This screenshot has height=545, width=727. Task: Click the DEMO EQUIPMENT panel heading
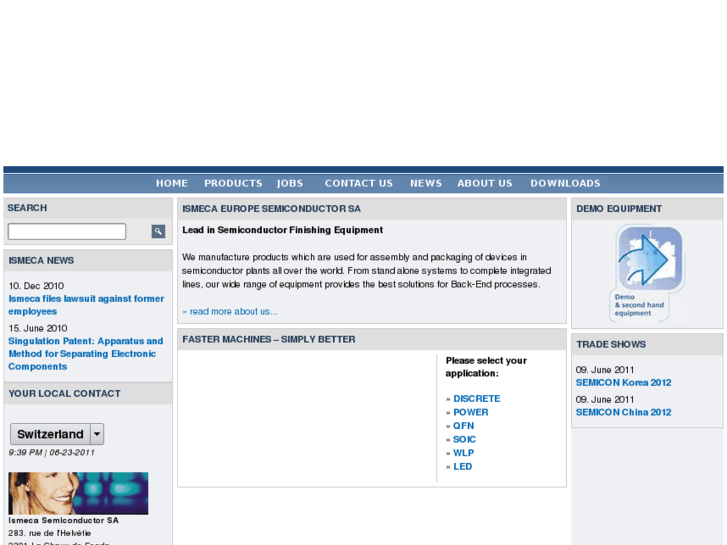coord(619,209)
